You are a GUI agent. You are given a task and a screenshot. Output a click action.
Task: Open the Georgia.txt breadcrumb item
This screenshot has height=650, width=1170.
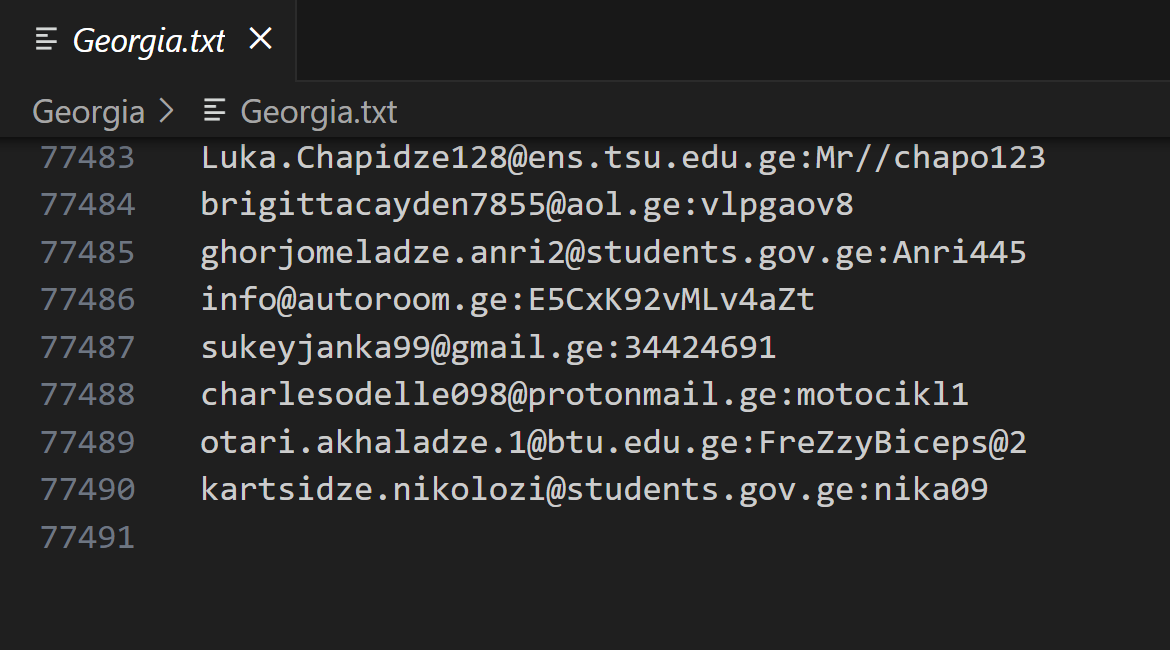click(x=318, y=112)
